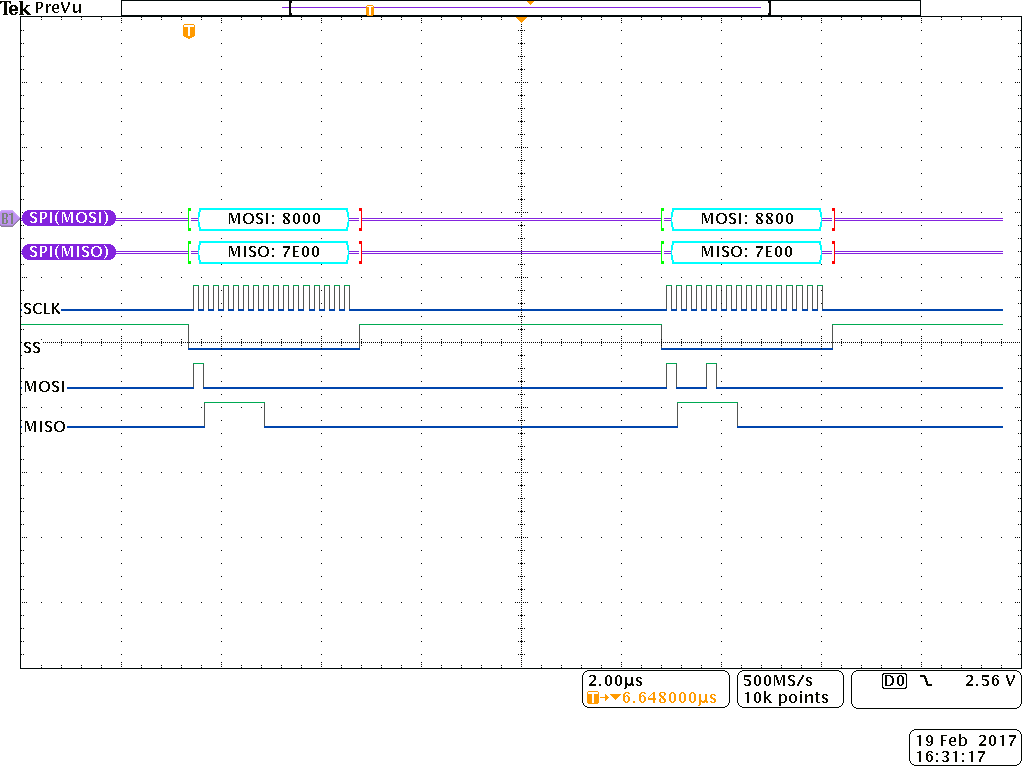Select the SPI(MISO) bus label
The image size is (1024, 768).
click(69, 251)
